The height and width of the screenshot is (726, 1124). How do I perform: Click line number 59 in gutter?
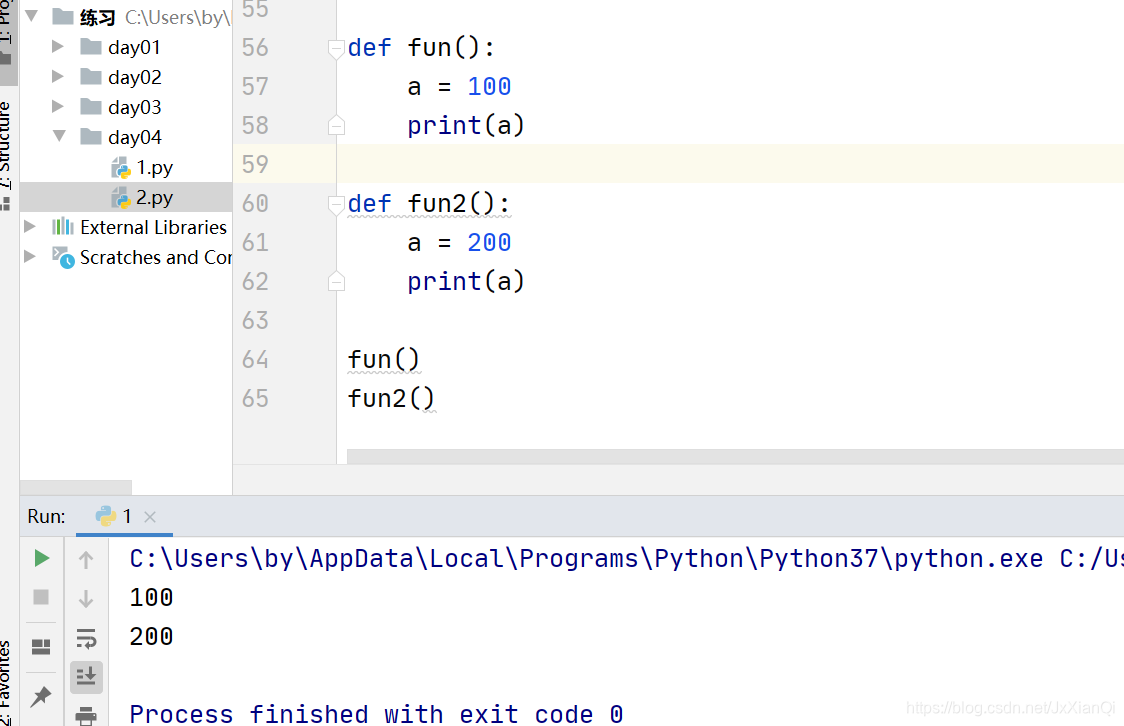point(255,164)
